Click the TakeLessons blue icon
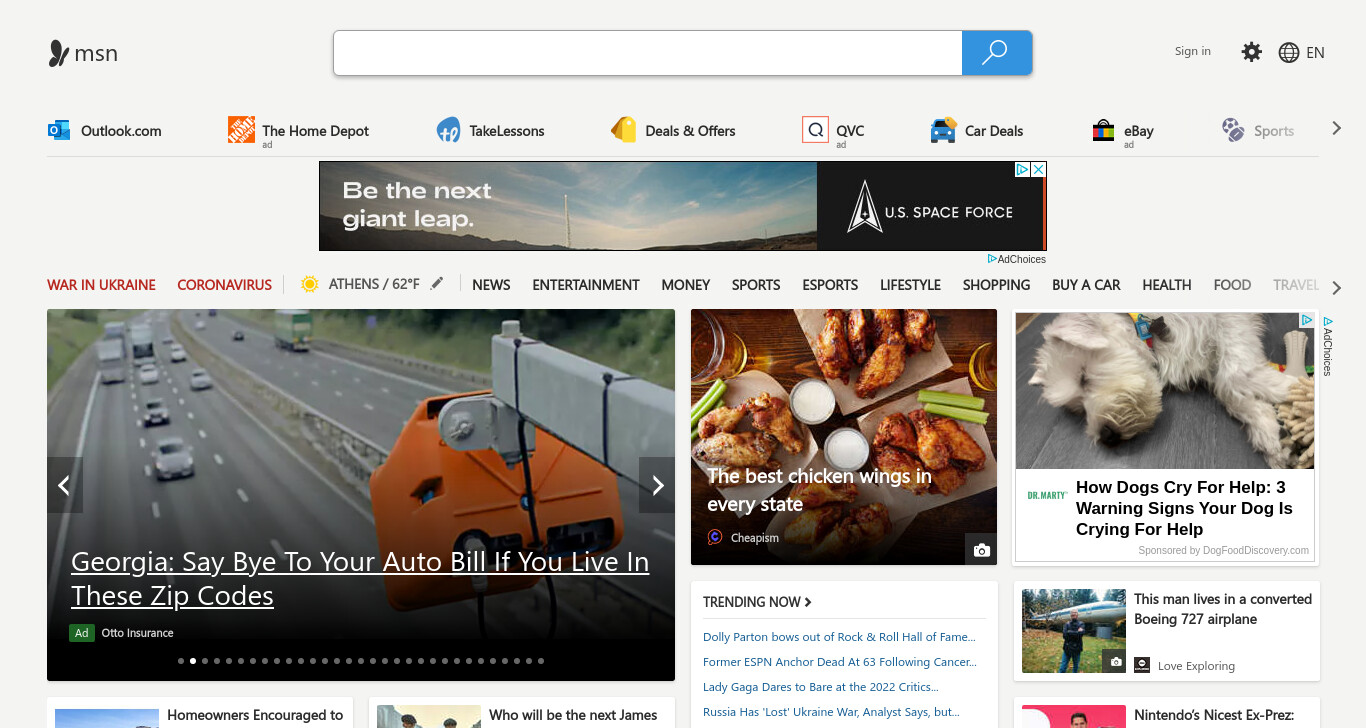This screenshot has height=728, width=1366. (448, 130)
